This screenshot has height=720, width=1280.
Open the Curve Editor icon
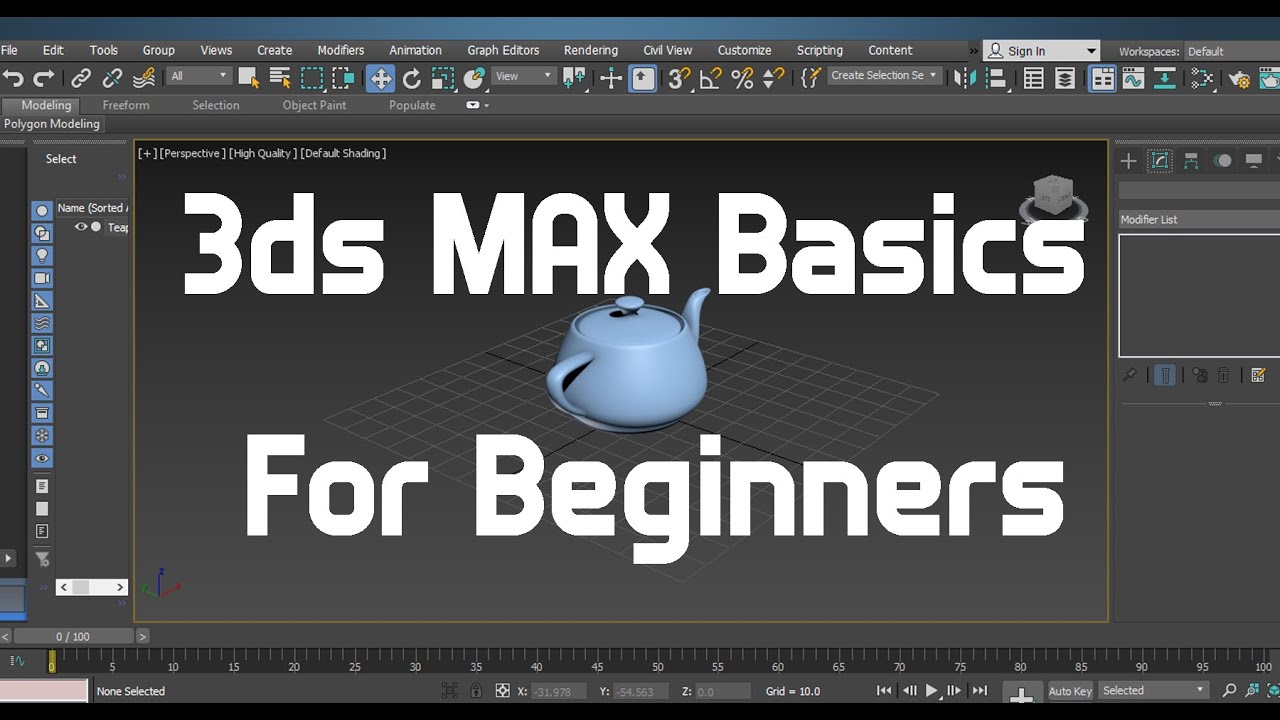[x=1133, y=78]
